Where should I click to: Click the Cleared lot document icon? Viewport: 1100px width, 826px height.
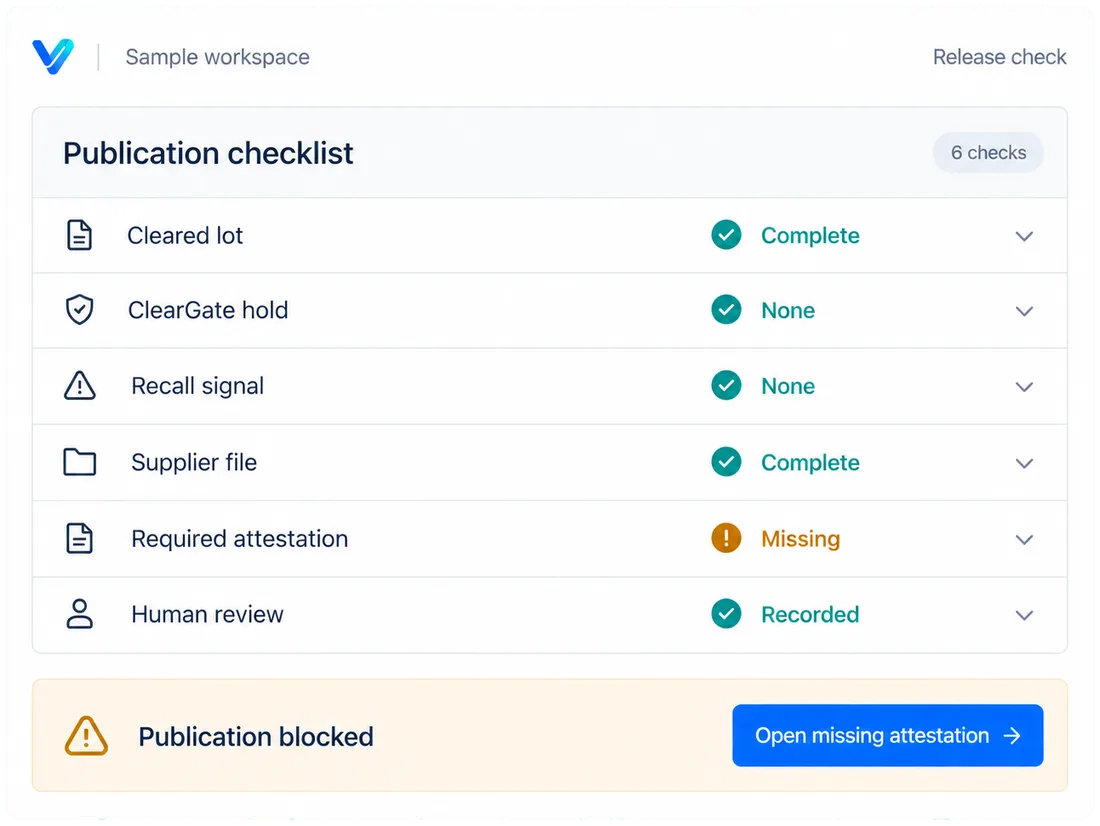point(79,235)
